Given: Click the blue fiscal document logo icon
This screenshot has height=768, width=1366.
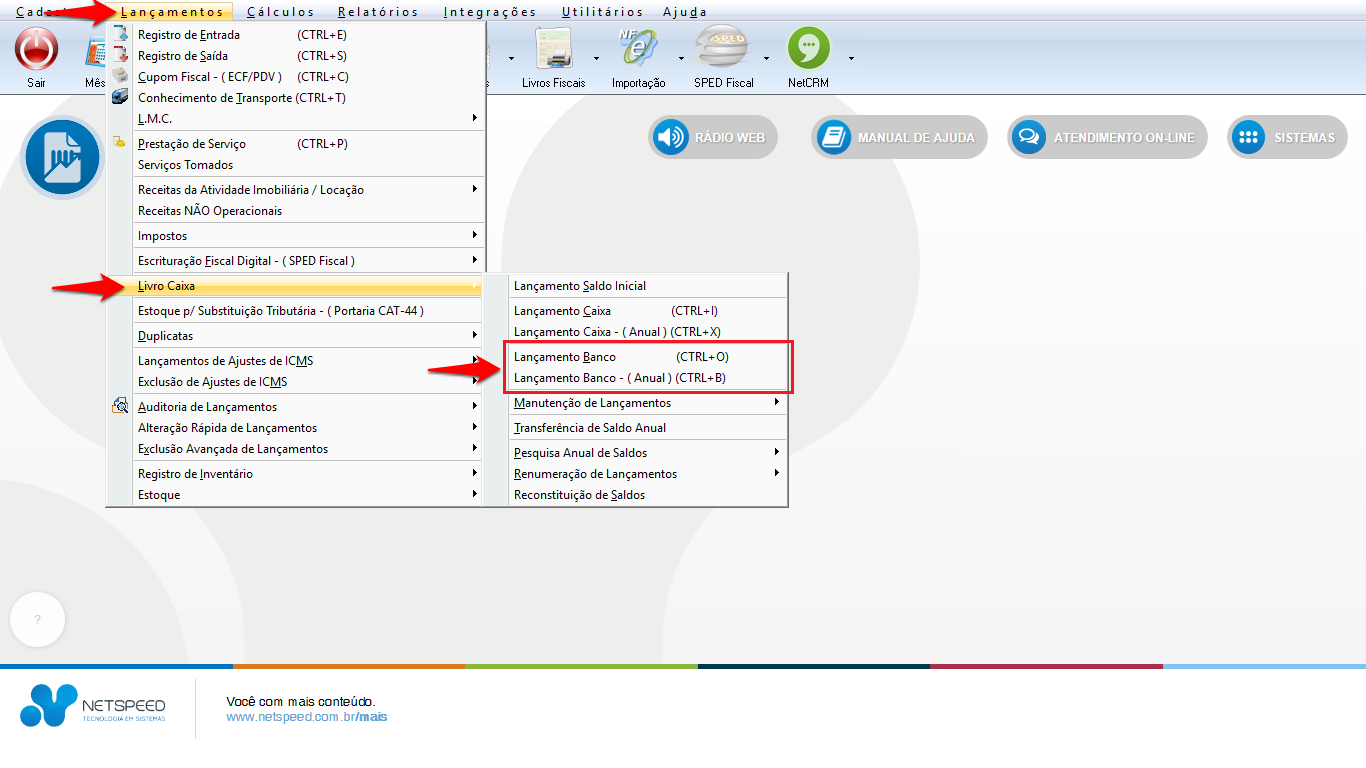Looking at the screenshot, I should [x=62, y=157].
